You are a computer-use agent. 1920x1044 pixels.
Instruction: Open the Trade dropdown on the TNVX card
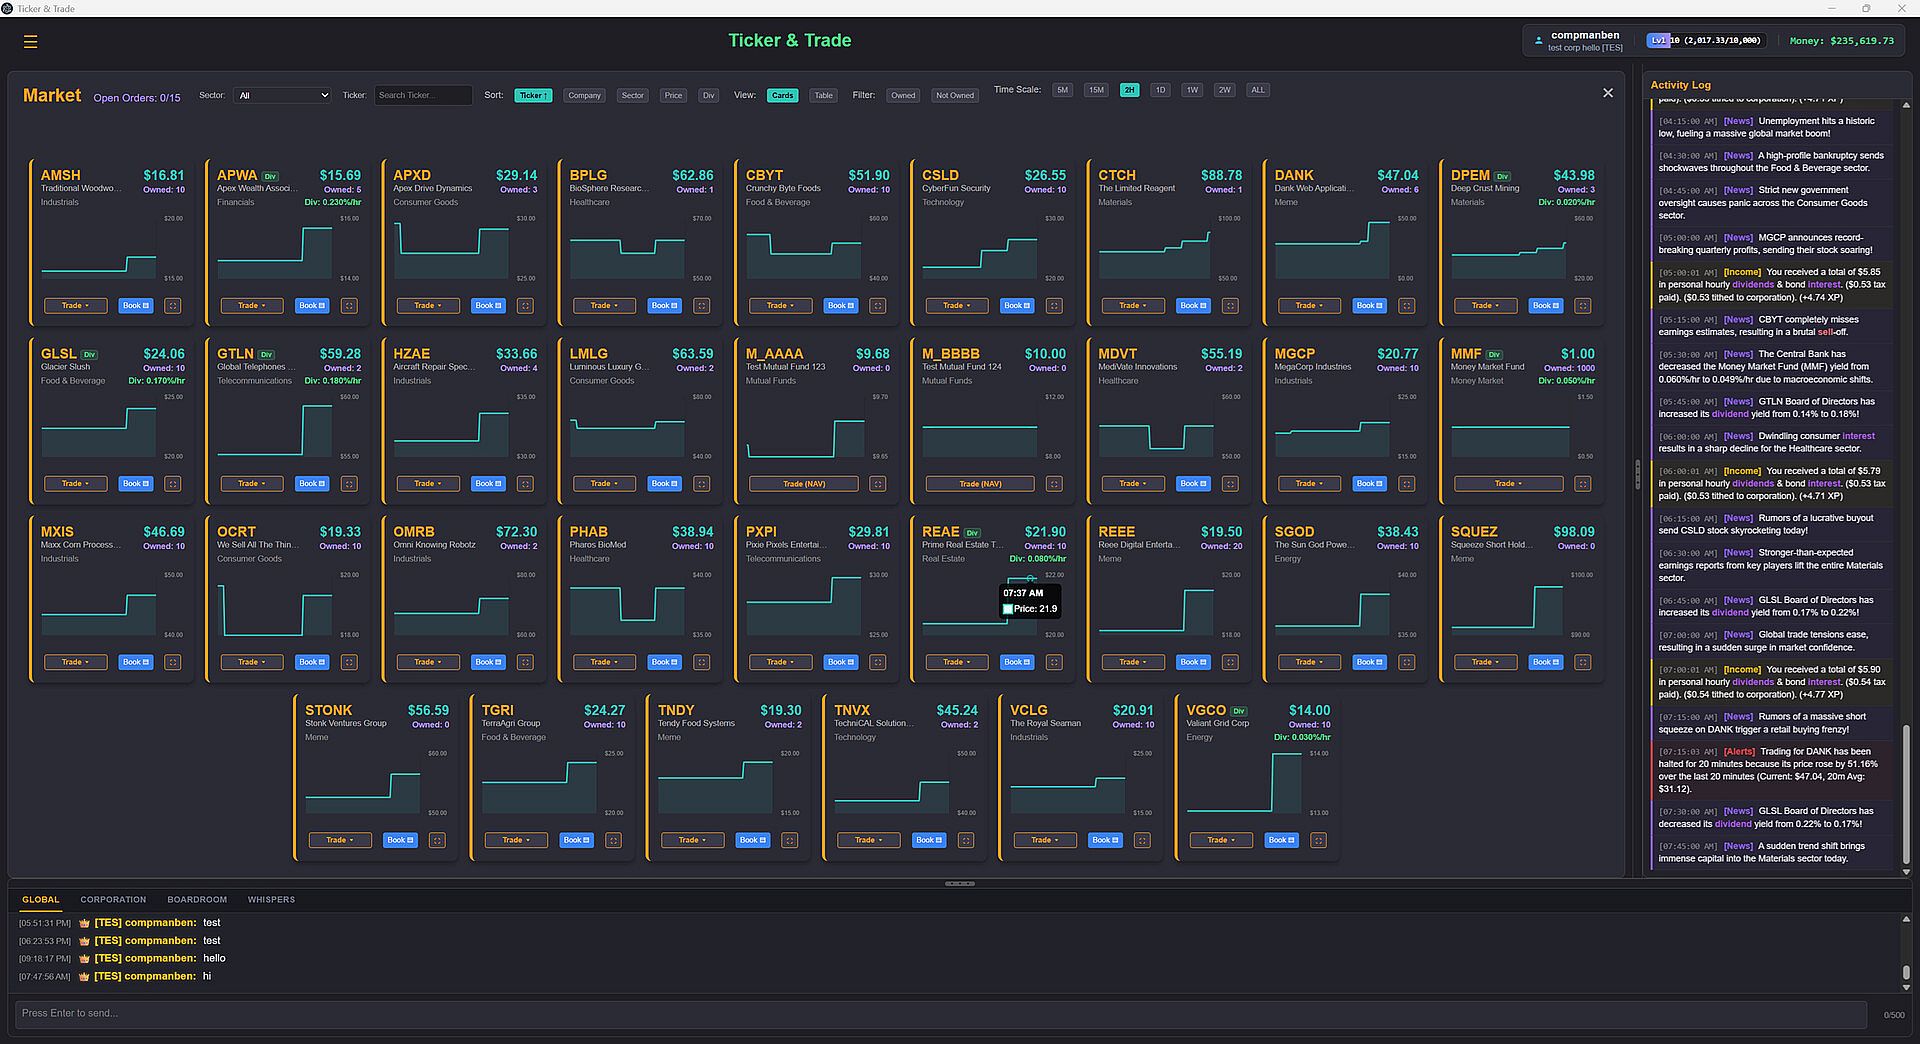tap(869, 840)
